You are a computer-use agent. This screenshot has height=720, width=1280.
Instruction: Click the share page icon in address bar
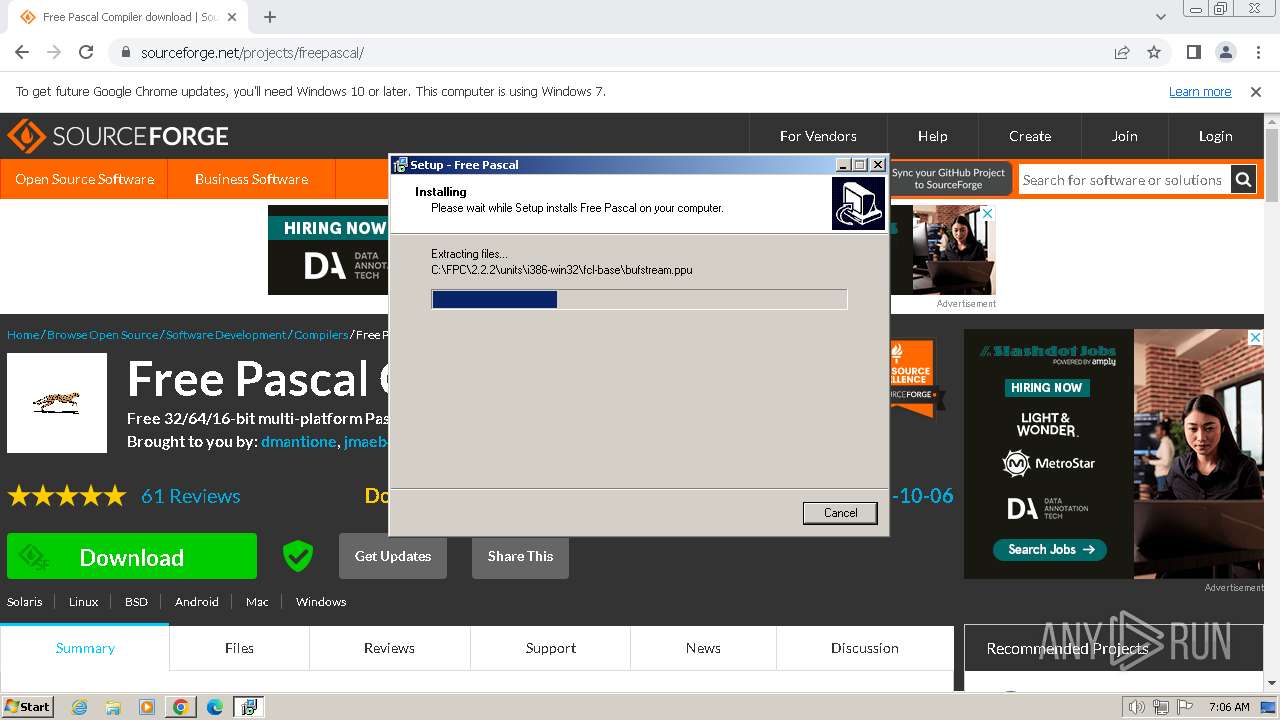1122,53
